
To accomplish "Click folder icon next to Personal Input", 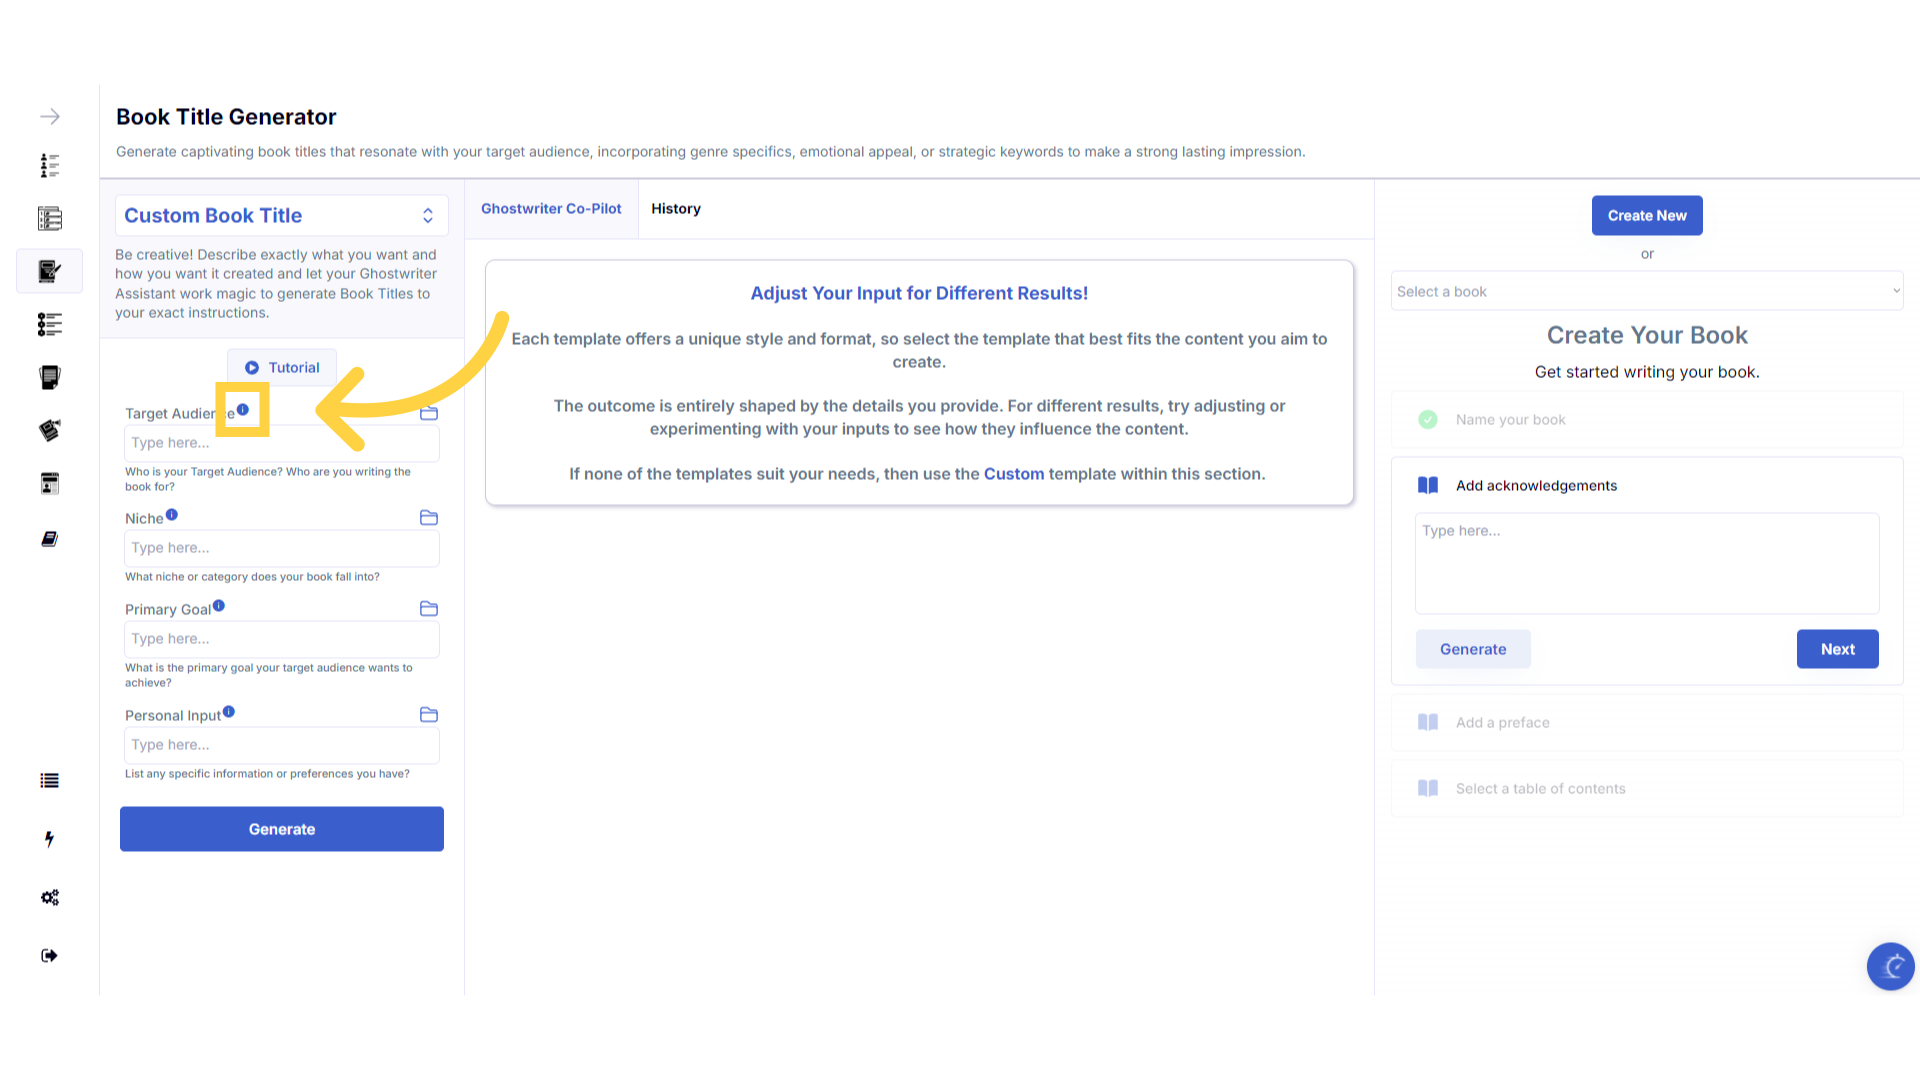I will coord(429,715).
